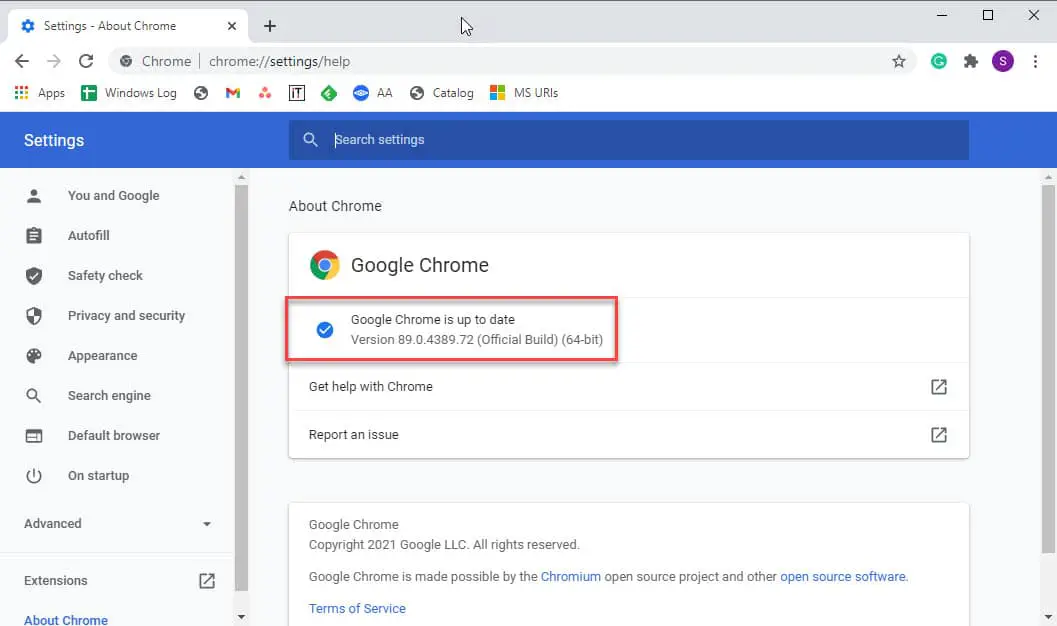Click the Get help with Chrome row
This screenshot has height=626, width=1057.
click(x=629, y=387)
